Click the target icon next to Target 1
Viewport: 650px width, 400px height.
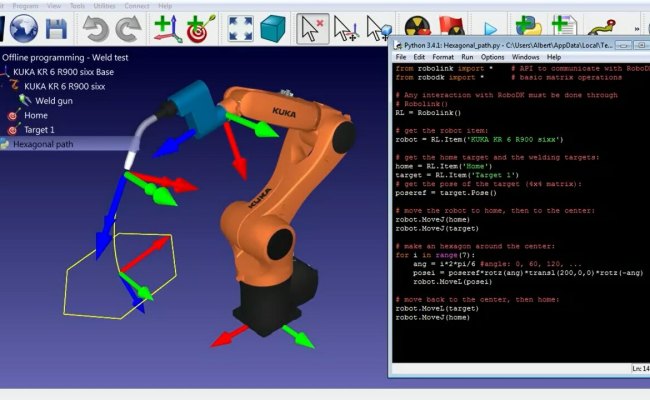click(14, 129)
